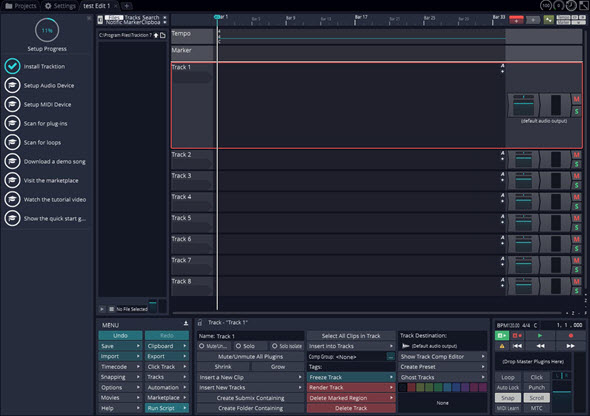Start playback with the green play button

(540, 335)
